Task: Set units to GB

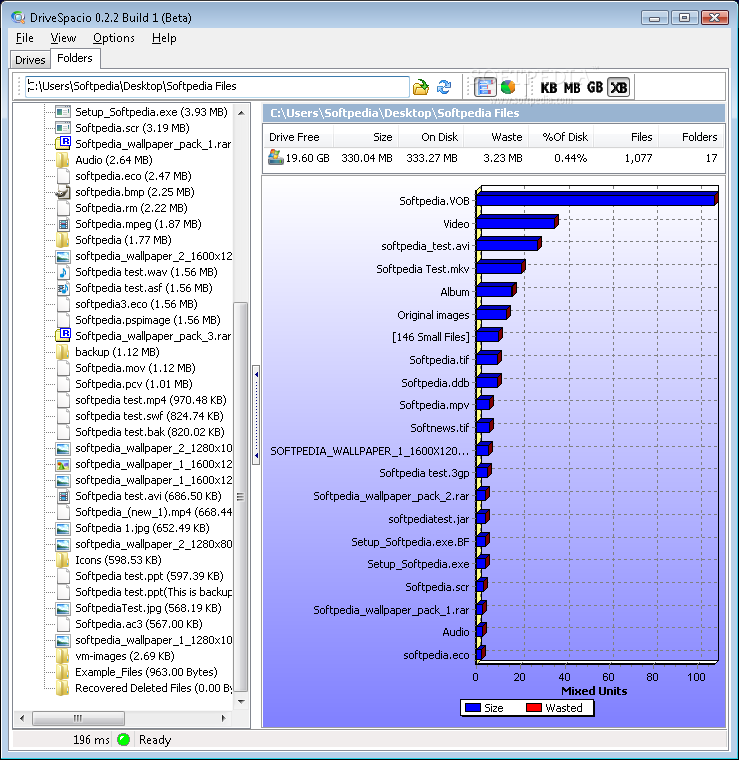Action: 595,88
